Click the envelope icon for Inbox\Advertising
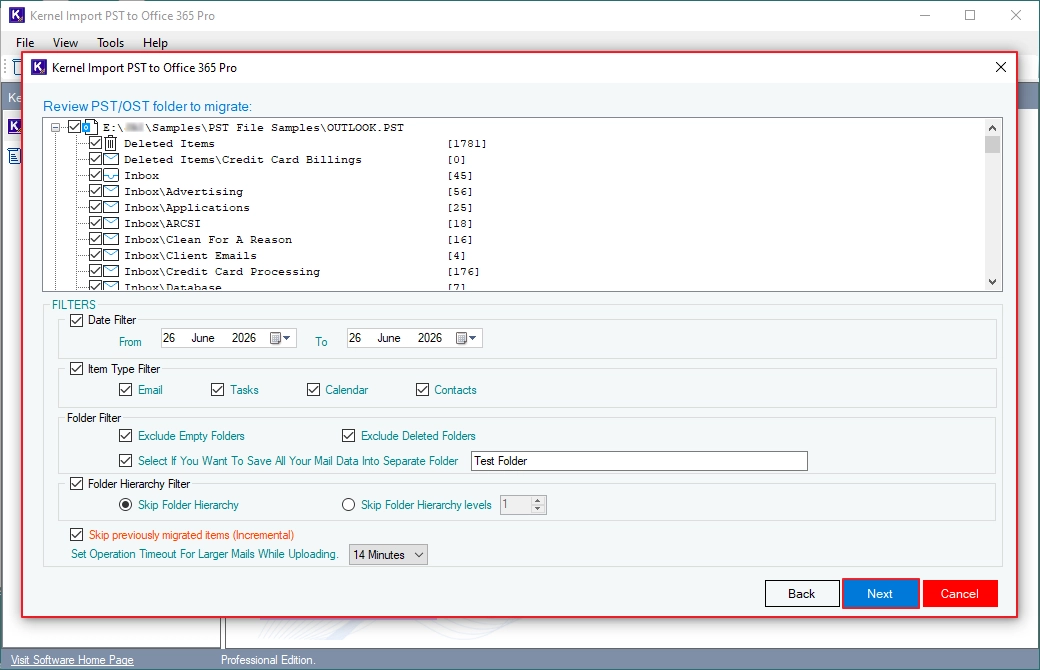The width and height of the screenshot is (1040, 670). click(x=111, y=191)
